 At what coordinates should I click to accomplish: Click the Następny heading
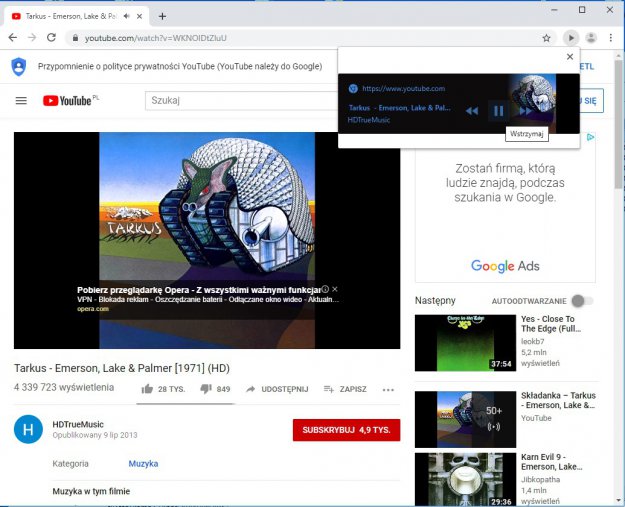[435, 301]
